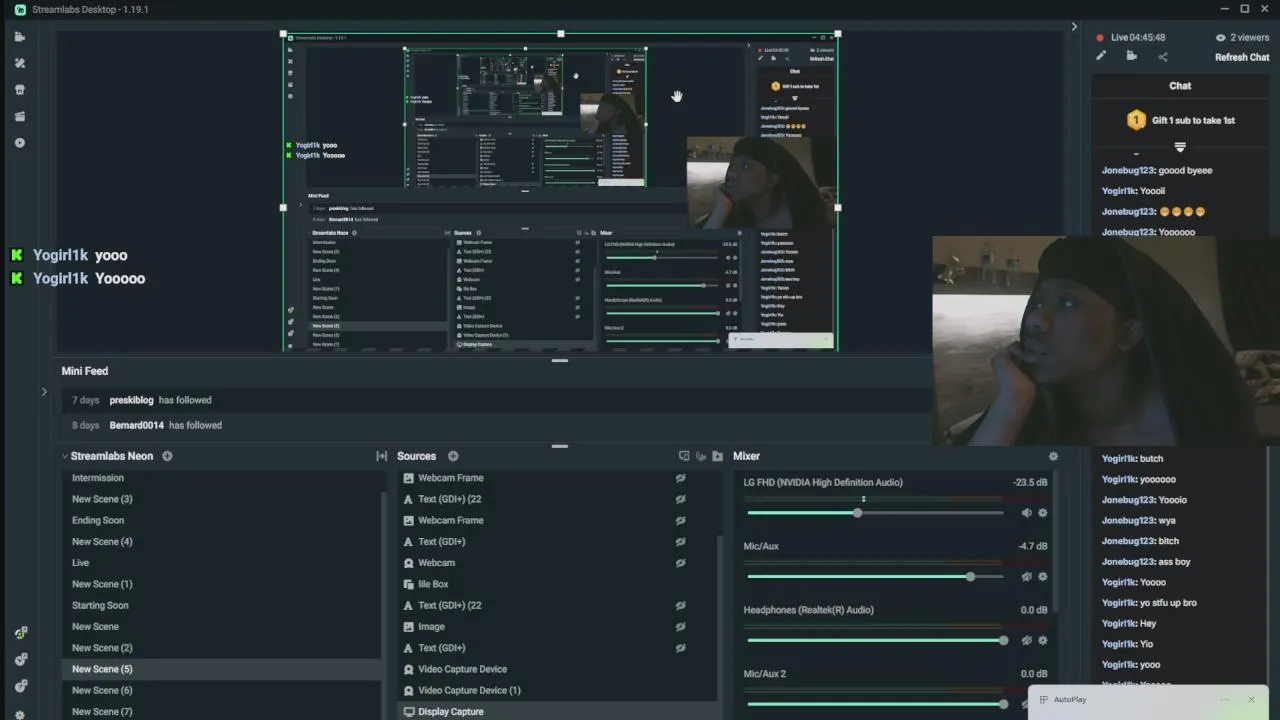The height and width of the screenshot is (720, 1280).
Task: Select the Iile Box source
Action: pyautogui.click(x=433, y=584)
